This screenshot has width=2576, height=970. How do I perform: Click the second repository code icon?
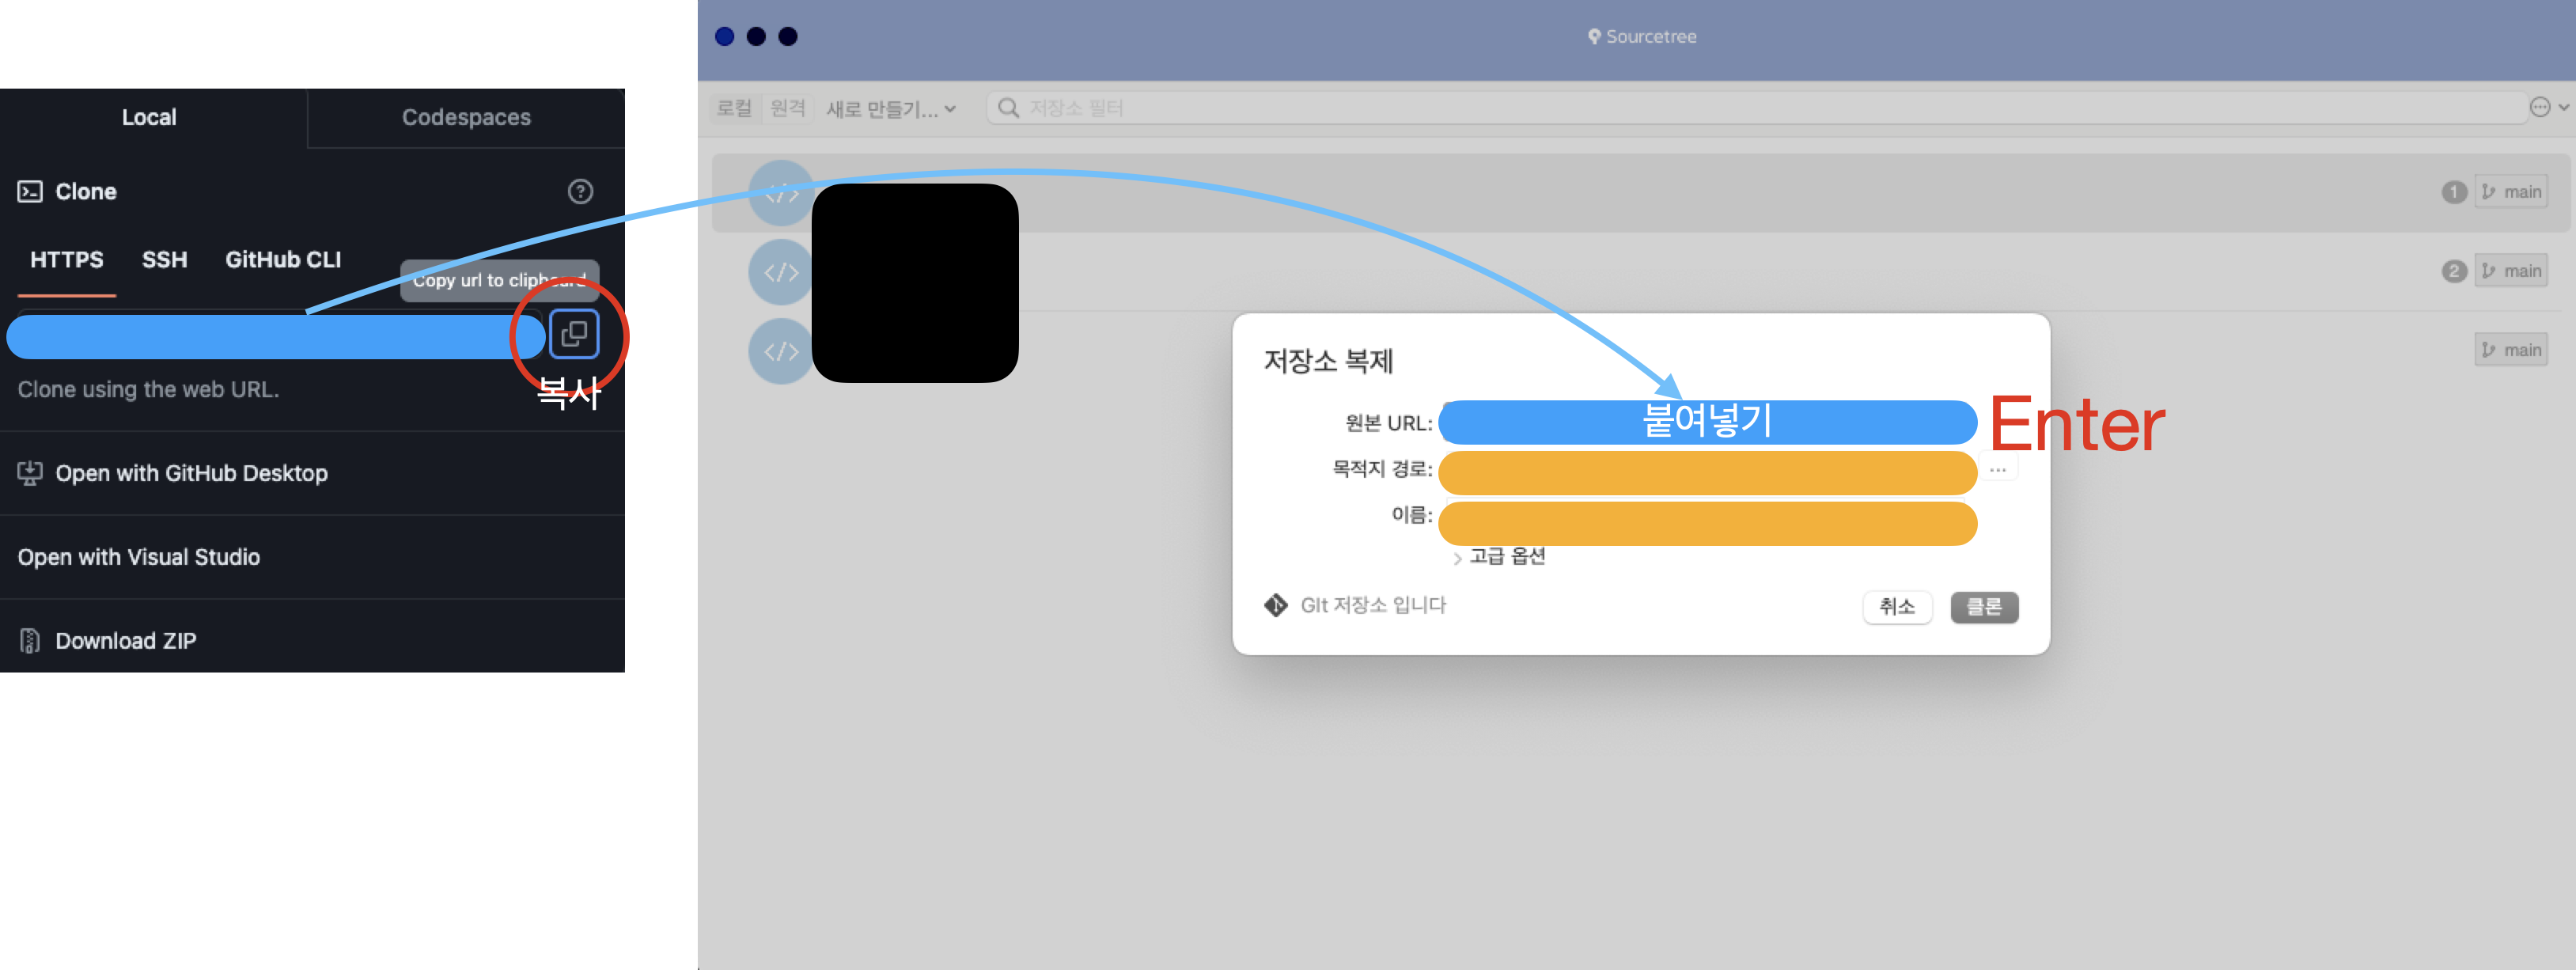click(781, 272)
